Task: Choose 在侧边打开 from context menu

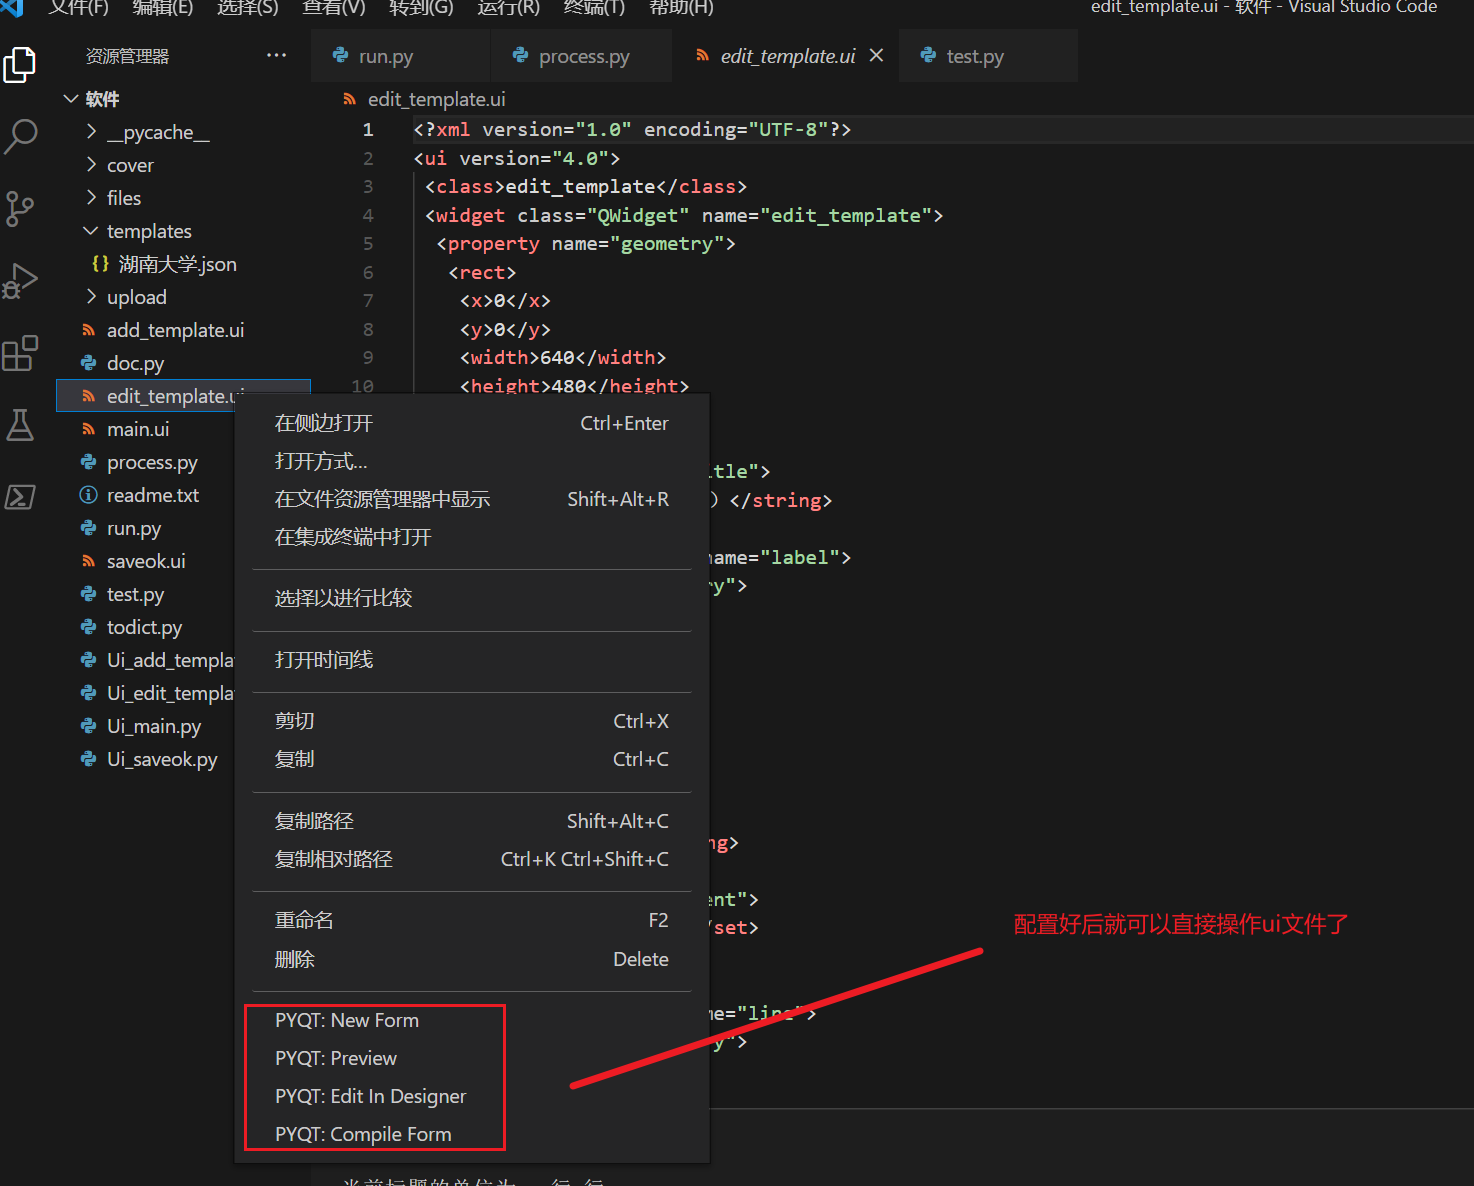Action: click(x=472, y=423)
